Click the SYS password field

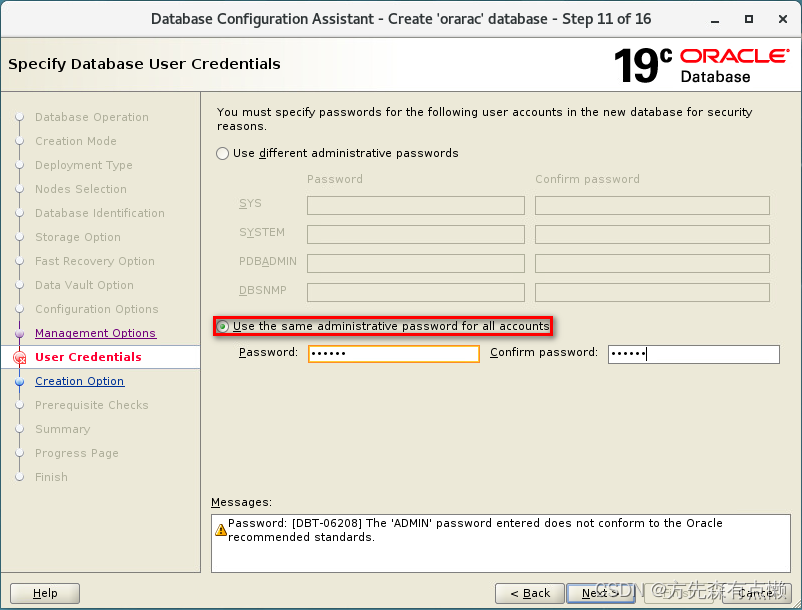click(416, 206)
